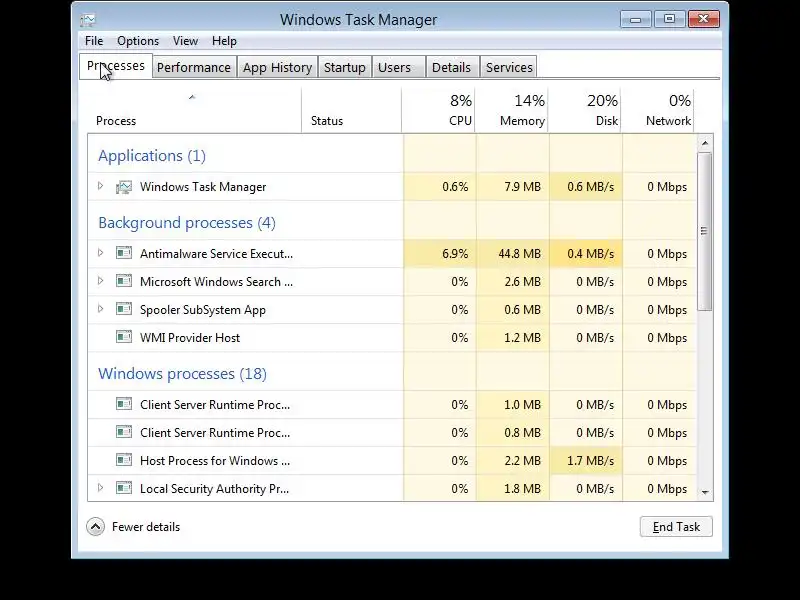Click the 0.6 MB/s disk value

(590, 187)
